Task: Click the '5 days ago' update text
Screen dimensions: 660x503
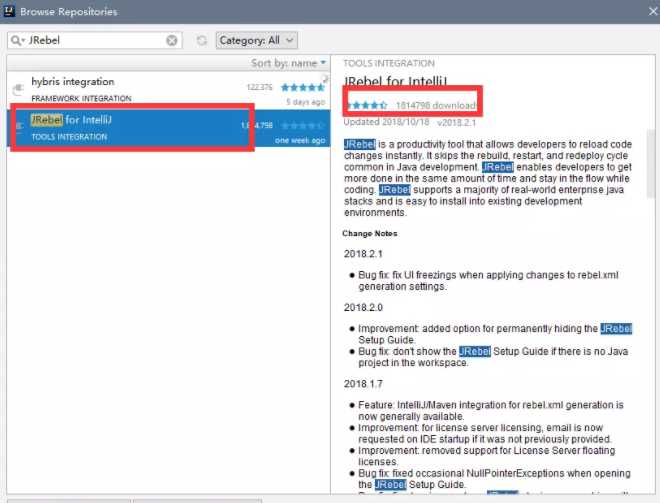Action: click(305, 102)
